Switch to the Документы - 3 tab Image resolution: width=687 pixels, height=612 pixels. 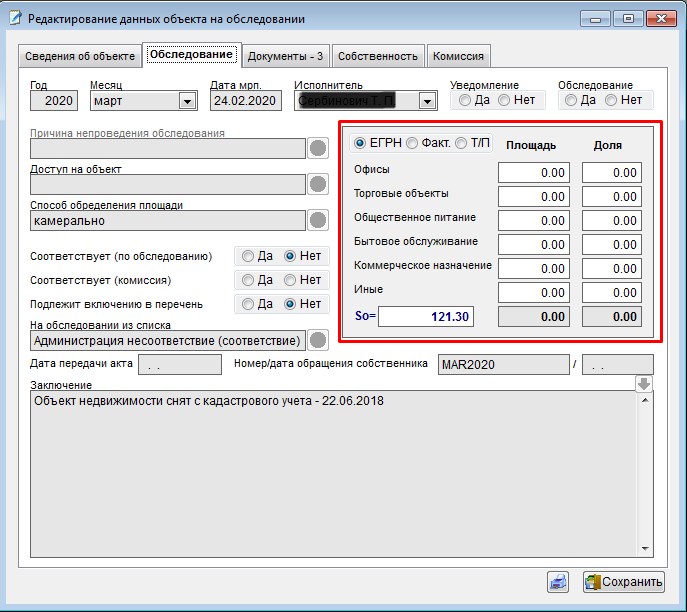click(x=286, y=56)
